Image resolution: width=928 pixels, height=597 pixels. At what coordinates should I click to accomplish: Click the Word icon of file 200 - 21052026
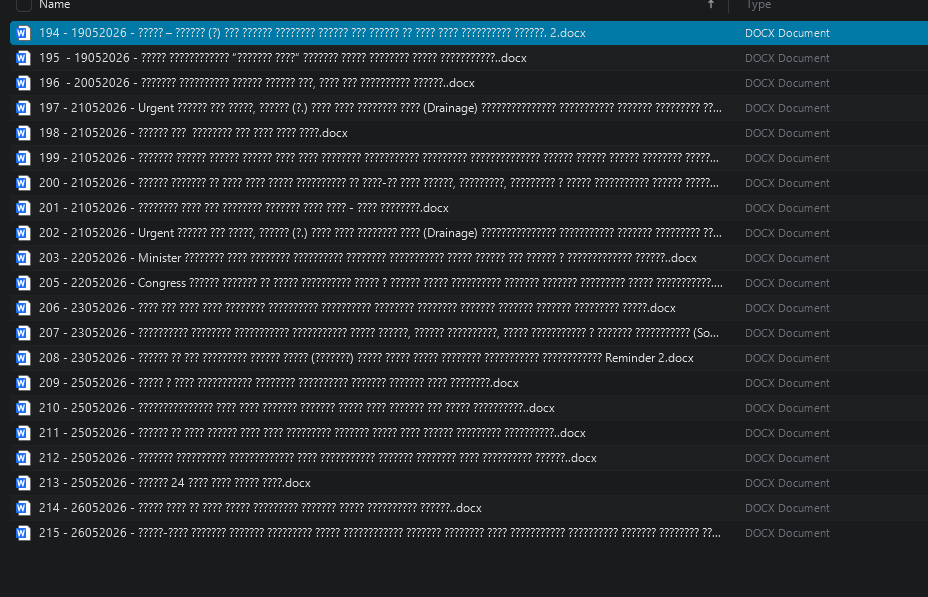tap(23, 183)
